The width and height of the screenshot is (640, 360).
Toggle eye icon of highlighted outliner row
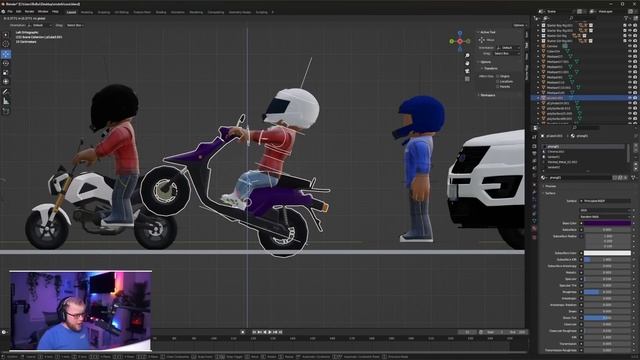(630, 98)
